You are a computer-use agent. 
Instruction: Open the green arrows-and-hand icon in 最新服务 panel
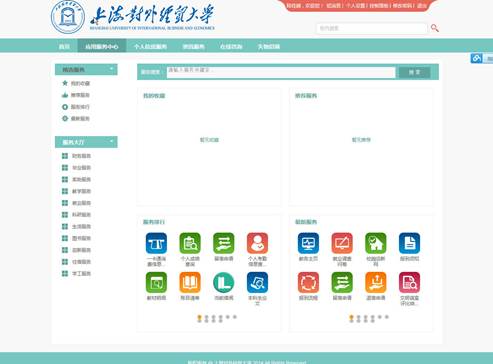(342, 283)
